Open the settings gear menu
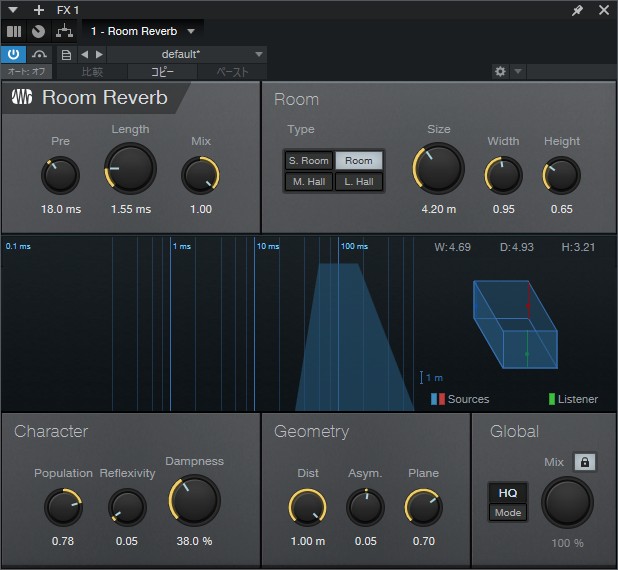 (x=500, y=72)
